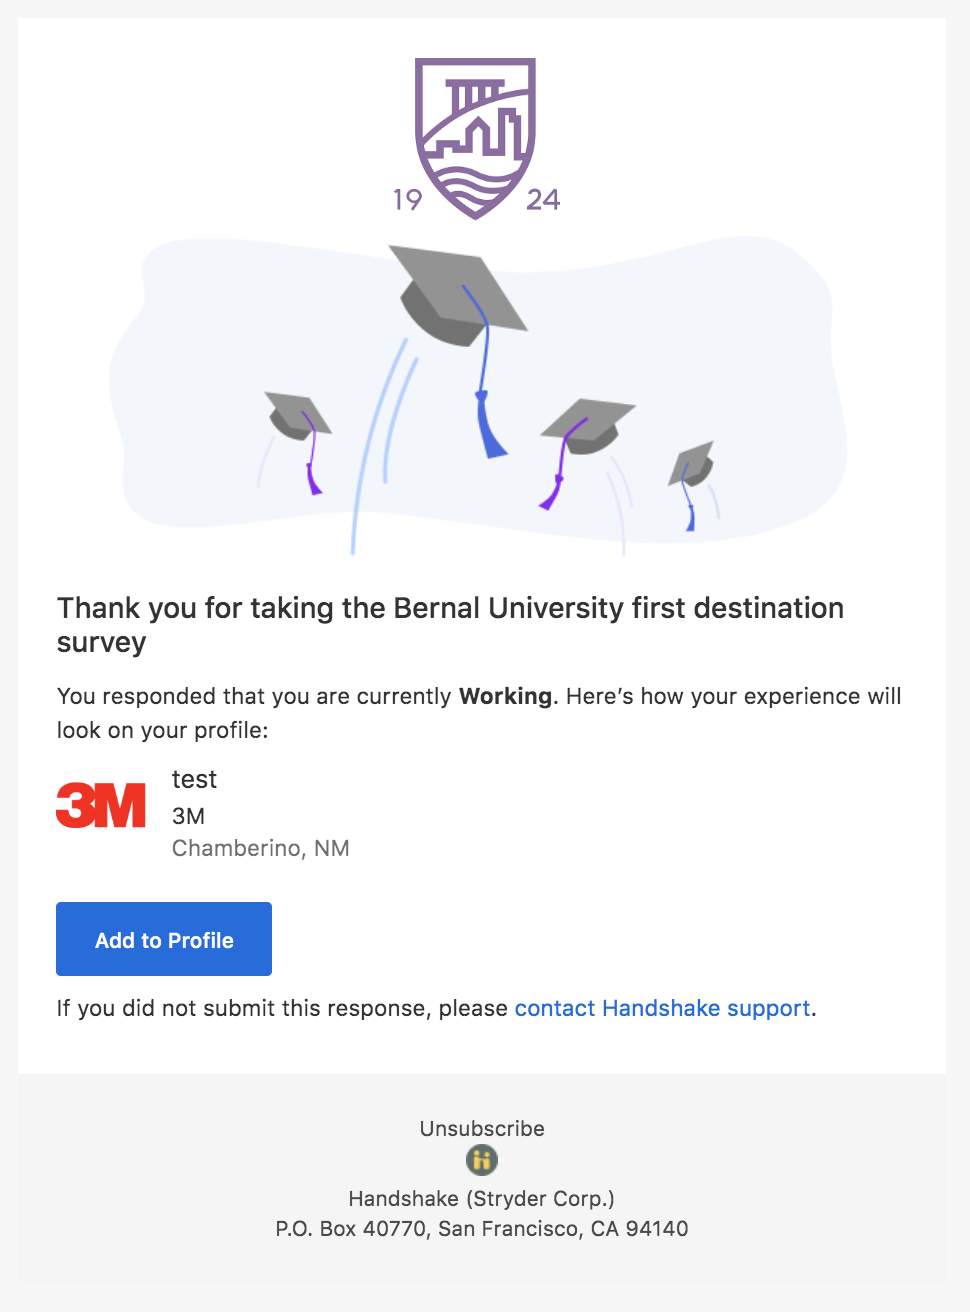This screenshot has width=970, height=1312.
Task: Click the '24' year numeral beside shield
Action: (x=543, y=200)
